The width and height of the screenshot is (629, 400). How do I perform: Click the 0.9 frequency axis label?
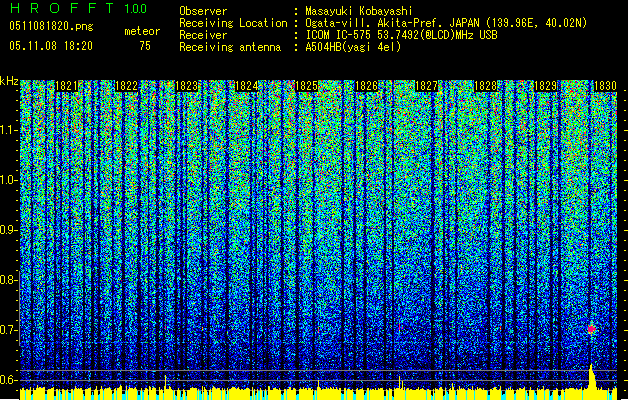pyautogui.click(x=9, y=230)
